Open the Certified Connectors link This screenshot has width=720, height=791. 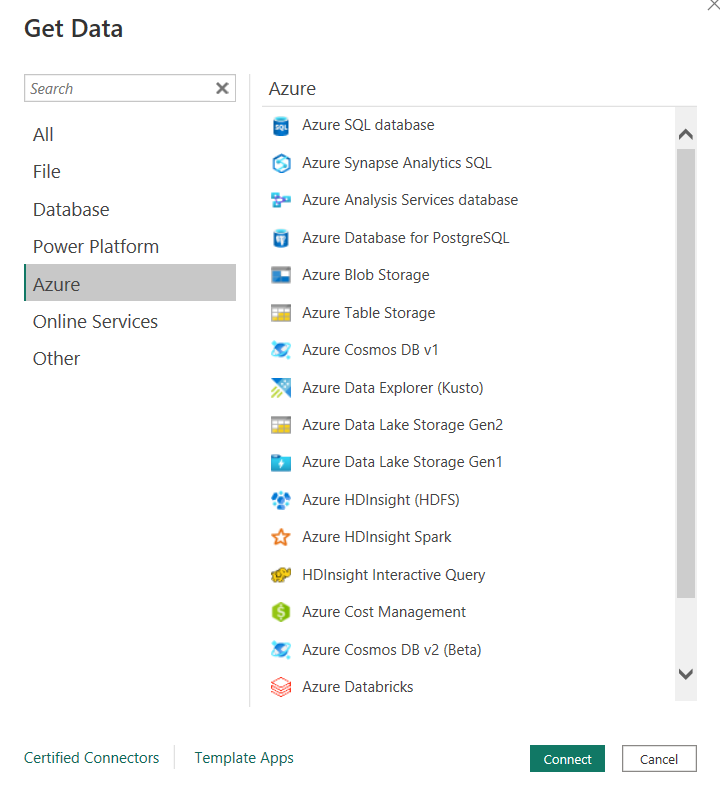(91, 758)
